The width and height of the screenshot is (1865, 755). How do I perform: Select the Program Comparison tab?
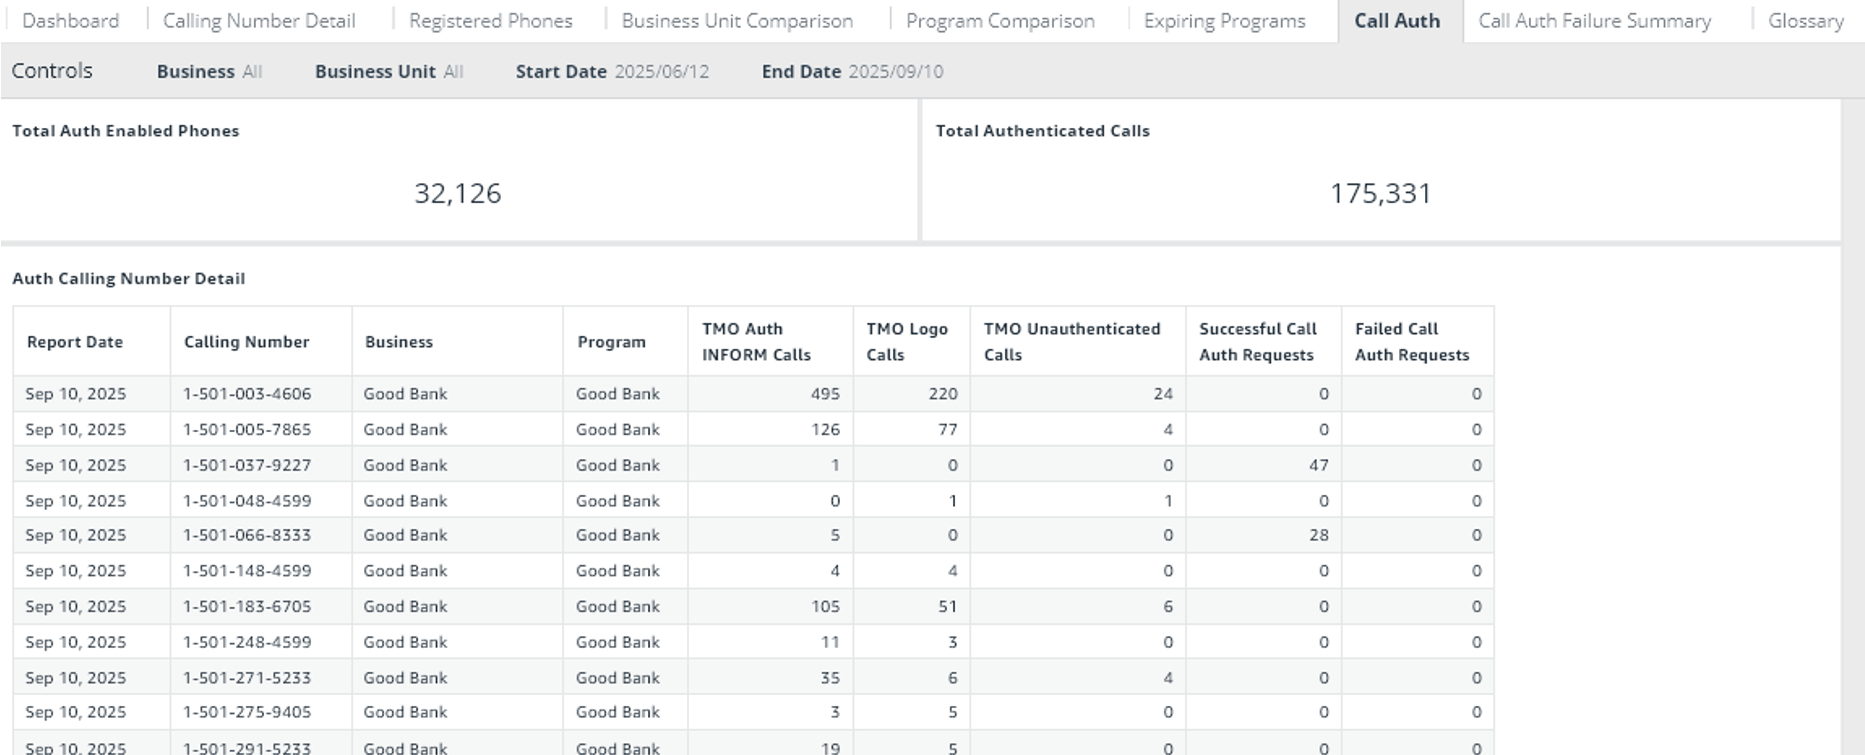(x=1000, y=21)
